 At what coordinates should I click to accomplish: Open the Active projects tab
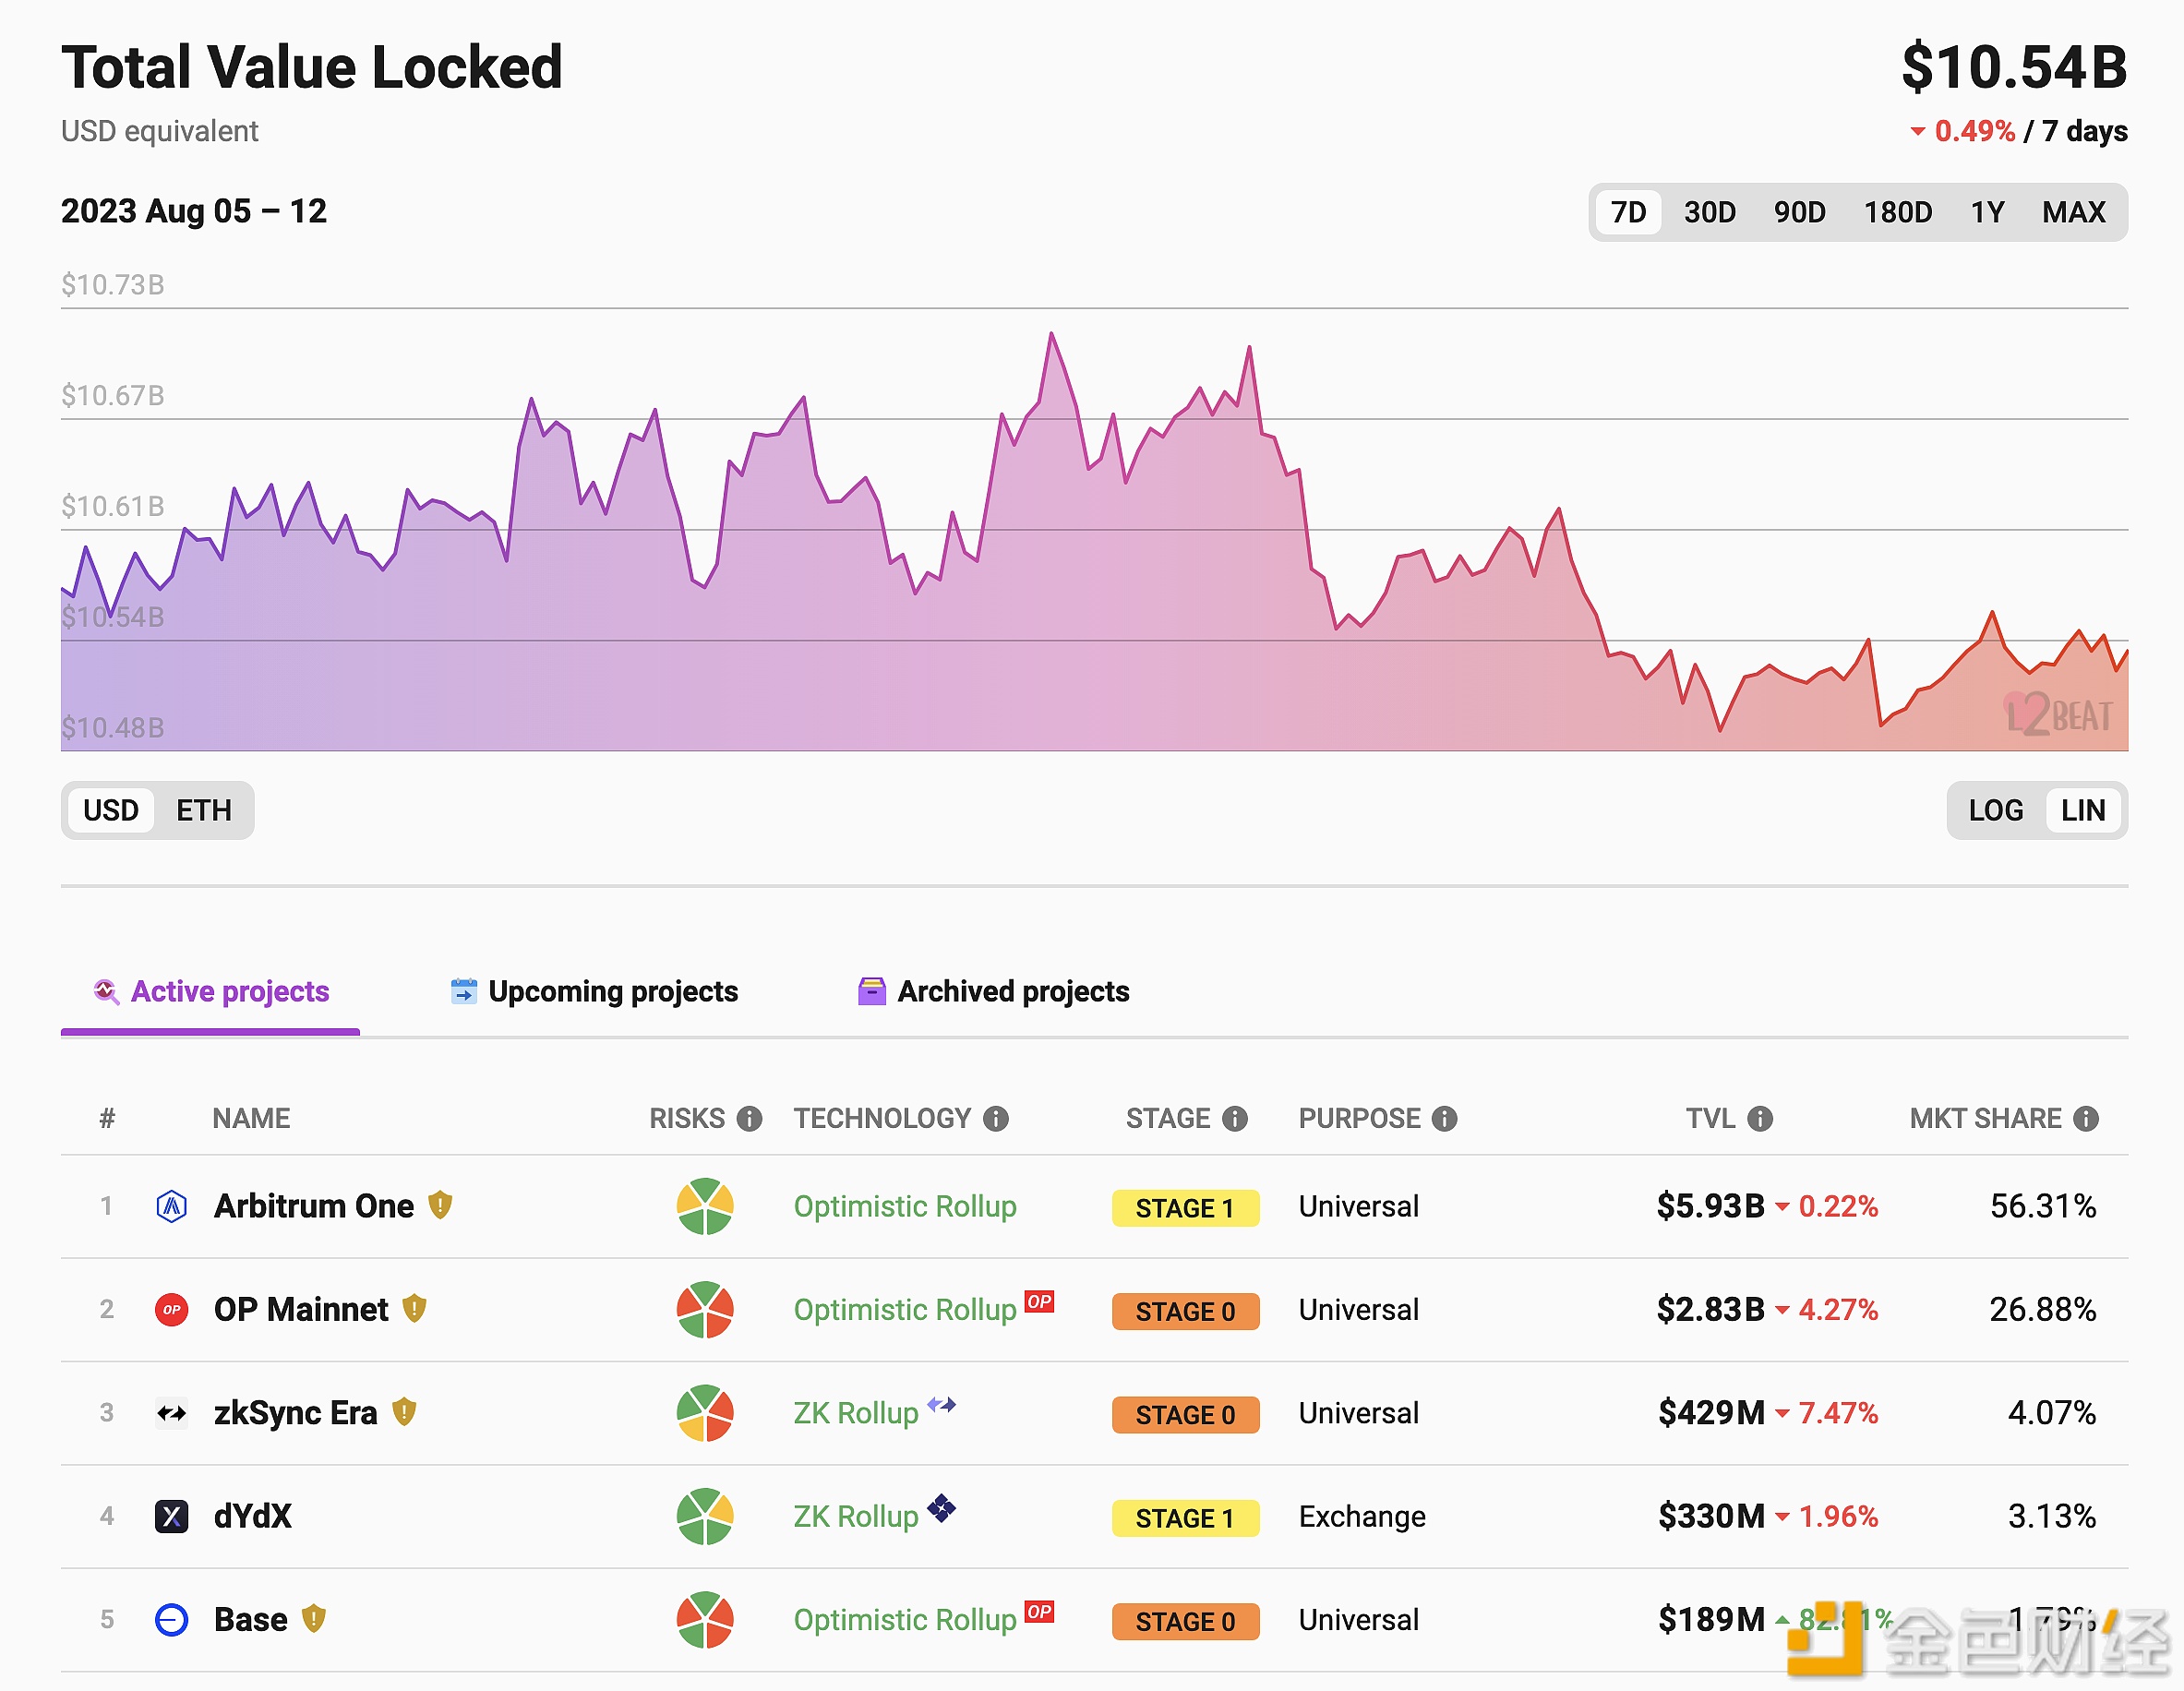point(211,991)
